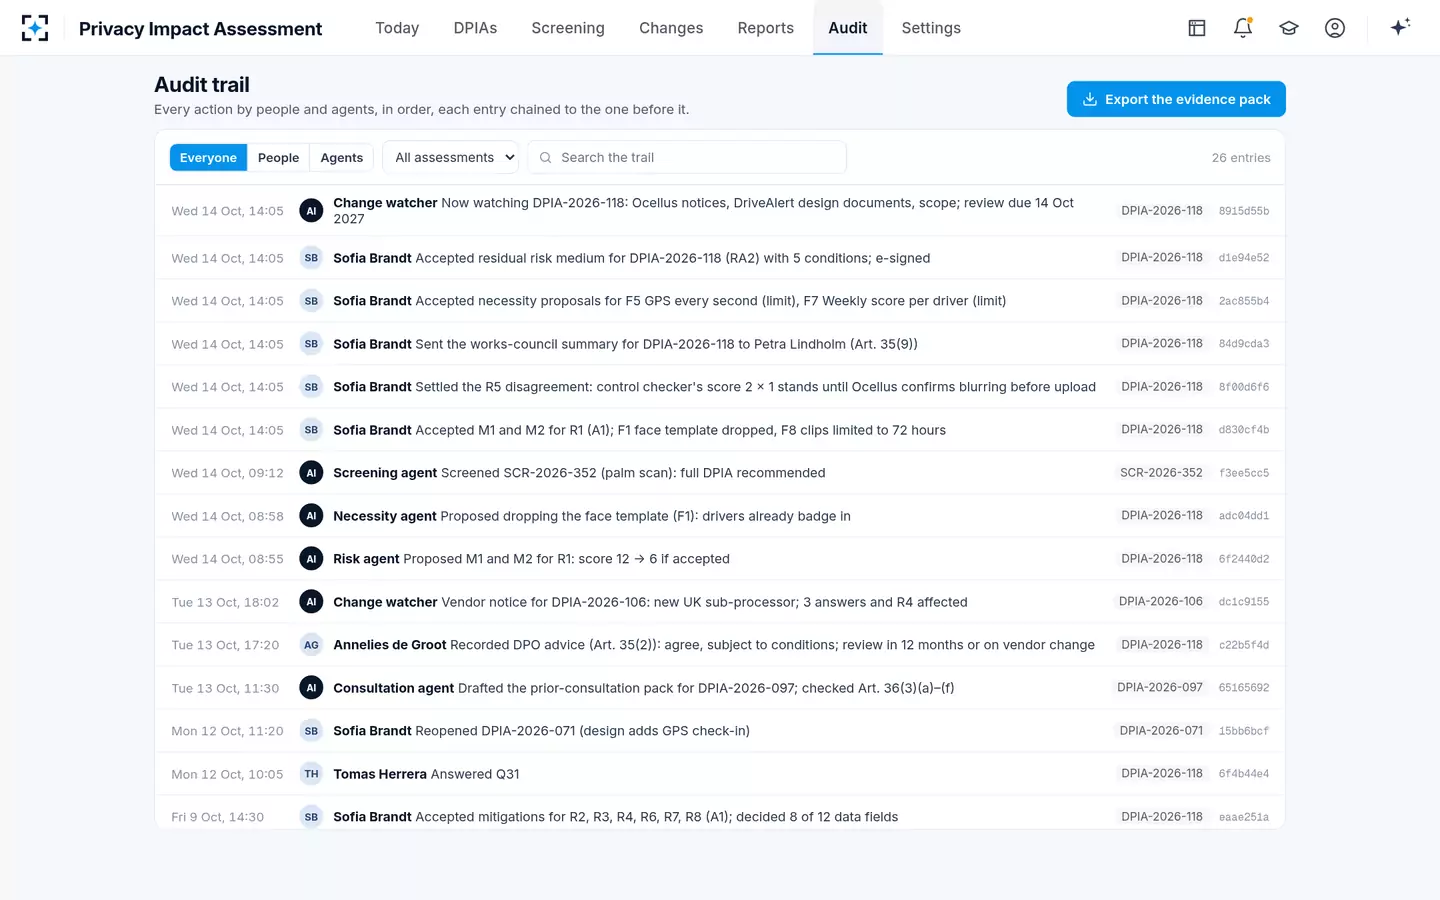Open the Changes tab
The width and height of the screenshot is (1440, 900).
coord(671,28)
